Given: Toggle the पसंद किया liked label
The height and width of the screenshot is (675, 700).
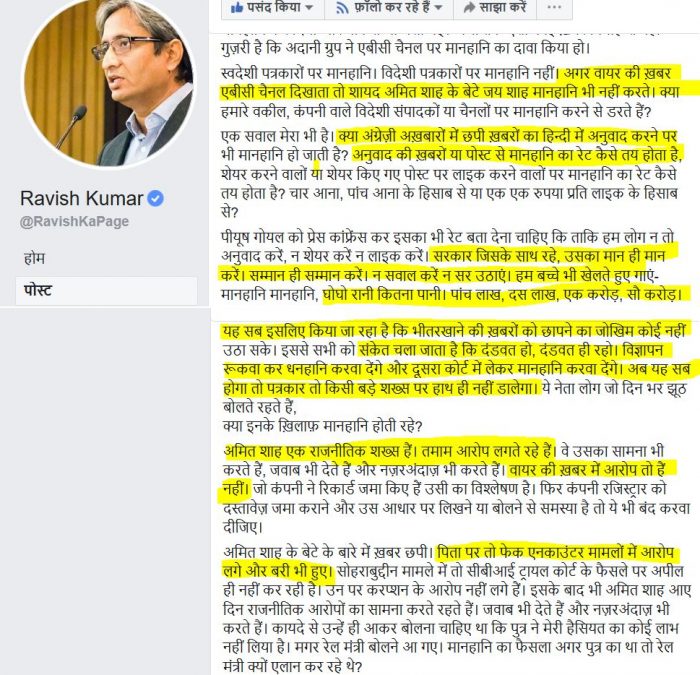Looking at the screenshot, I should pos(273,7).
